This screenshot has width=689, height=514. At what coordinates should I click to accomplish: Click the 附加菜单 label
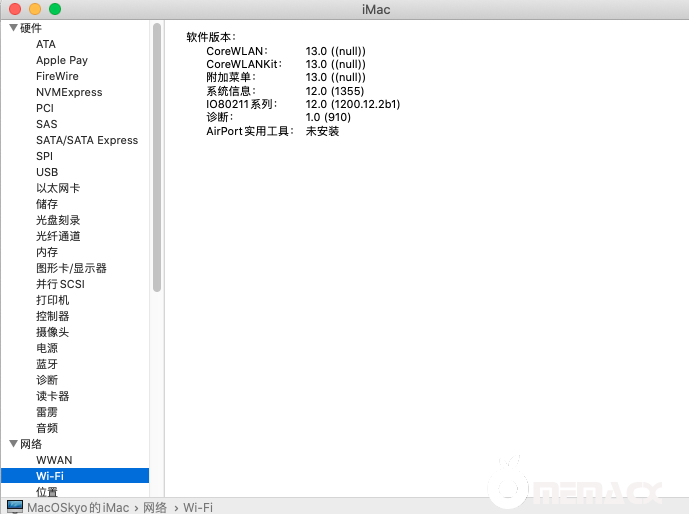click(231, 77)
